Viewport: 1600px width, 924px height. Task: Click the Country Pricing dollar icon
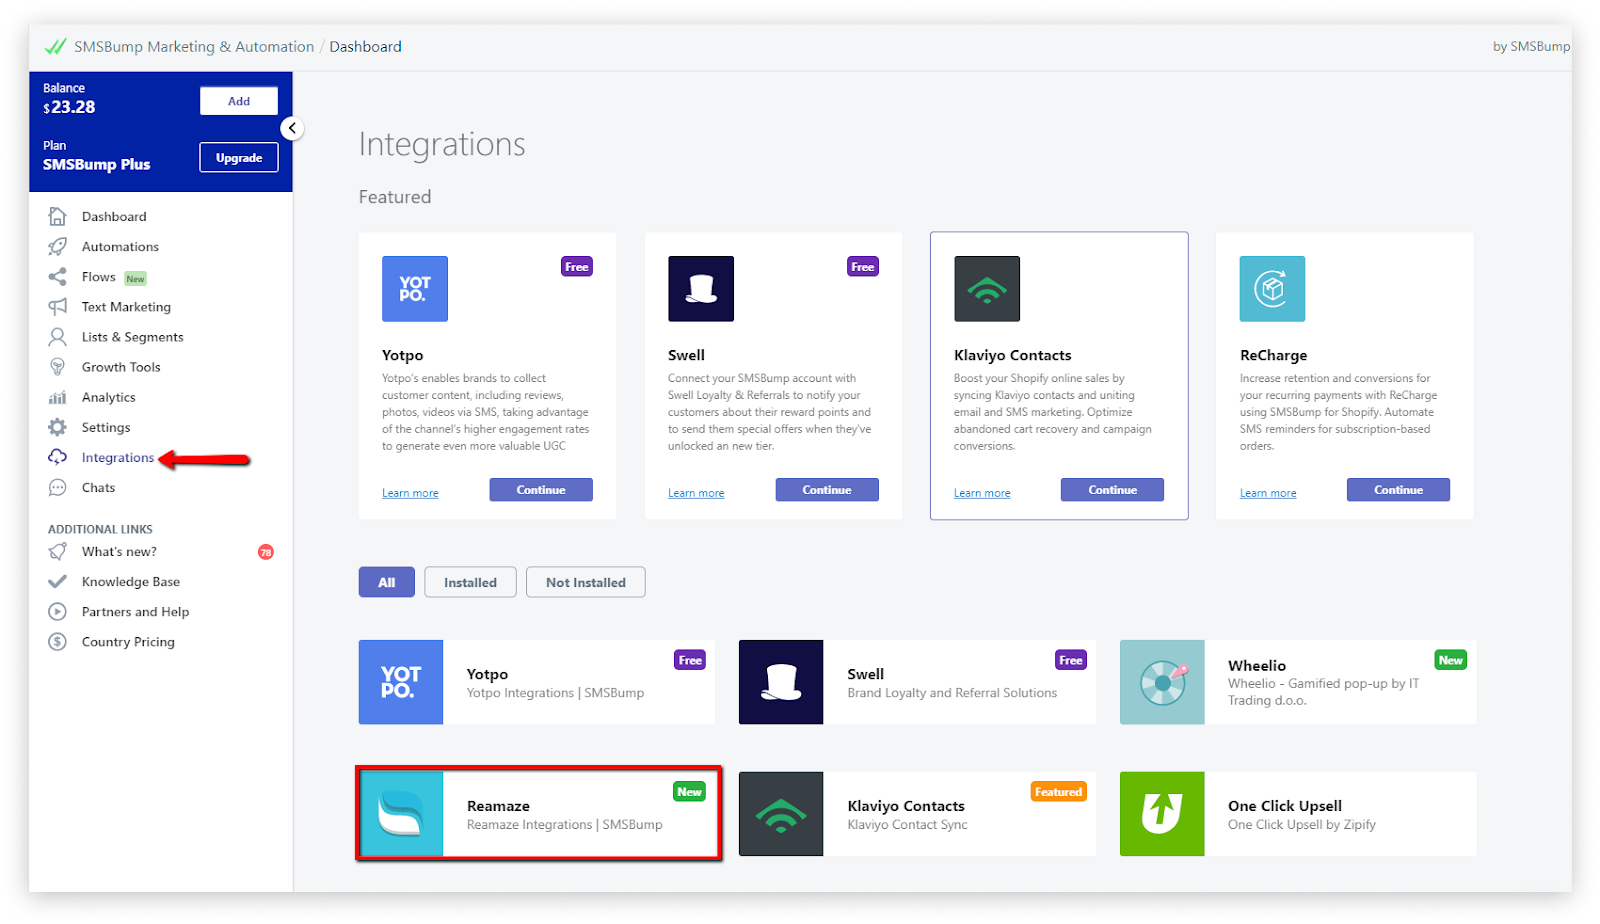coord(58,641)
